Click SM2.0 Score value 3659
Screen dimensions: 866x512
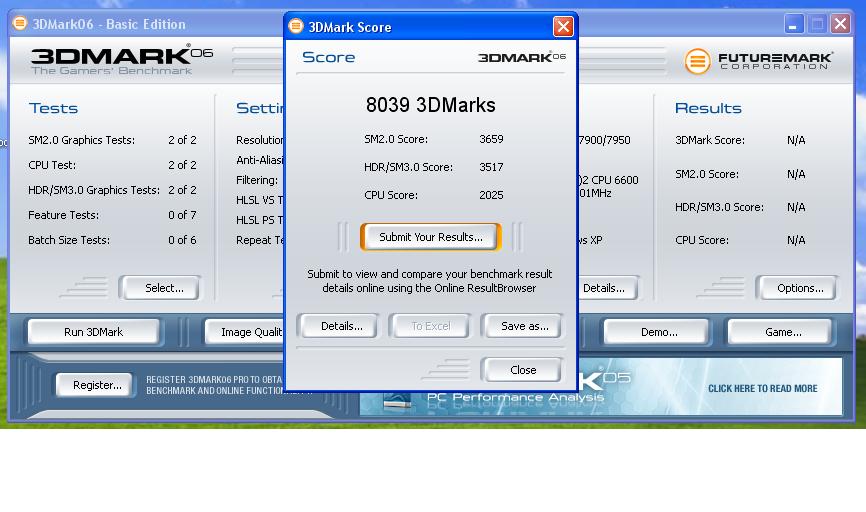pyautogui.click(x=491, y=139)
